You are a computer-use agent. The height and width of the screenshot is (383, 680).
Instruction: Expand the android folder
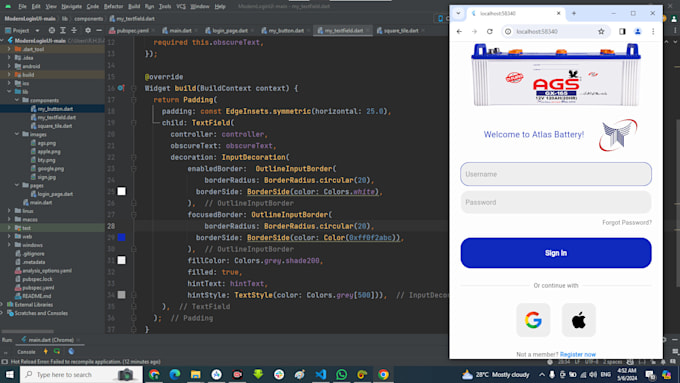coord(9,66)
